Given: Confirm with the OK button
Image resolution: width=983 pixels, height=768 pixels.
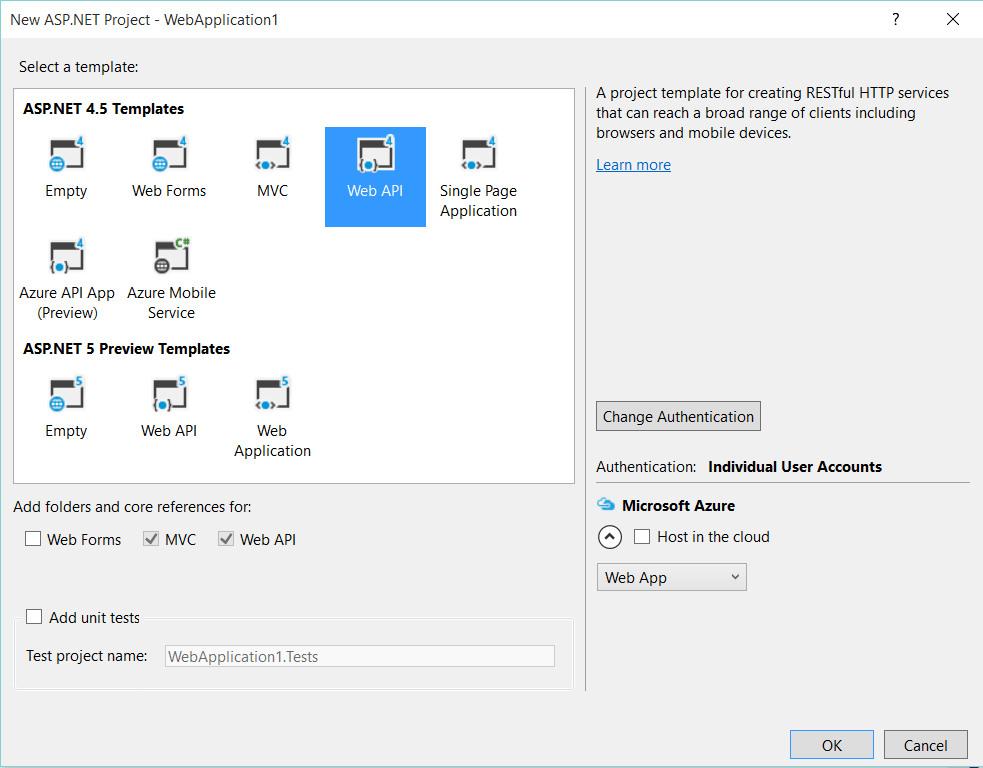Looking at the screenshot, I should [832, 745].
